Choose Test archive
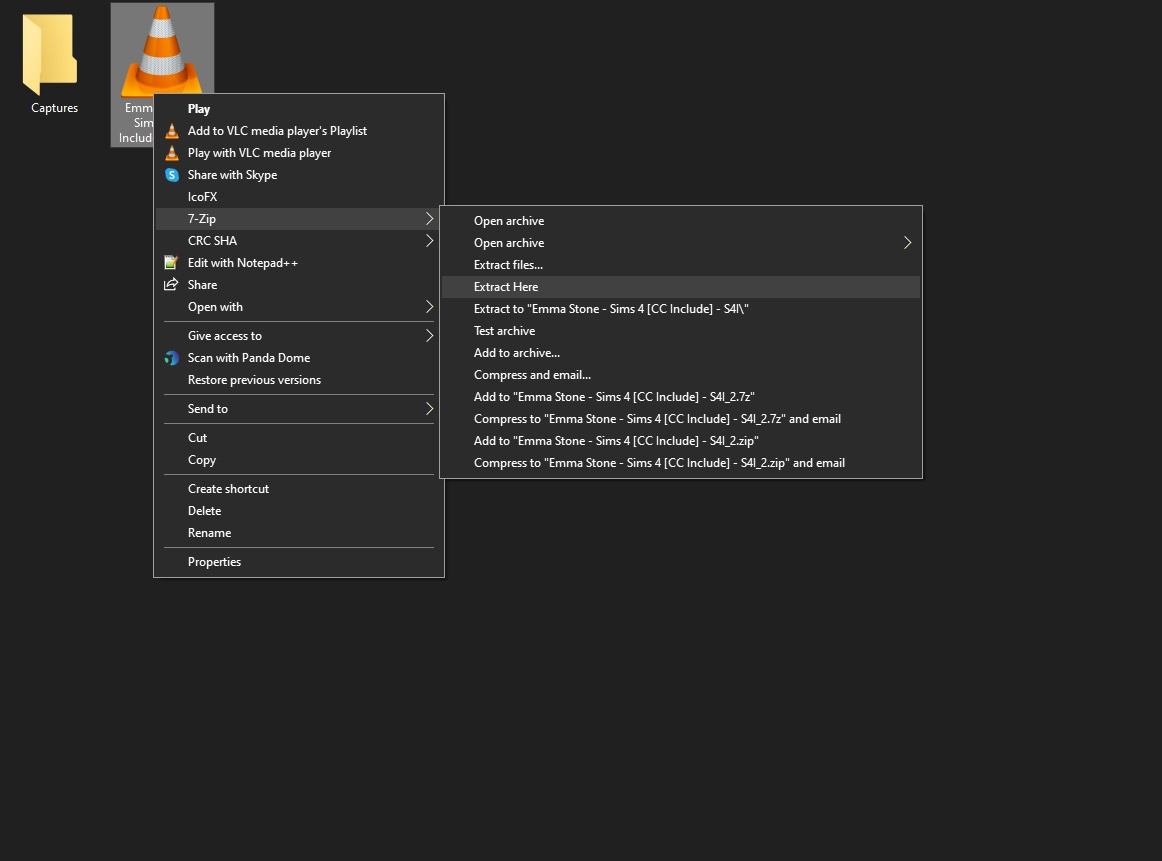 pos(681,331)
